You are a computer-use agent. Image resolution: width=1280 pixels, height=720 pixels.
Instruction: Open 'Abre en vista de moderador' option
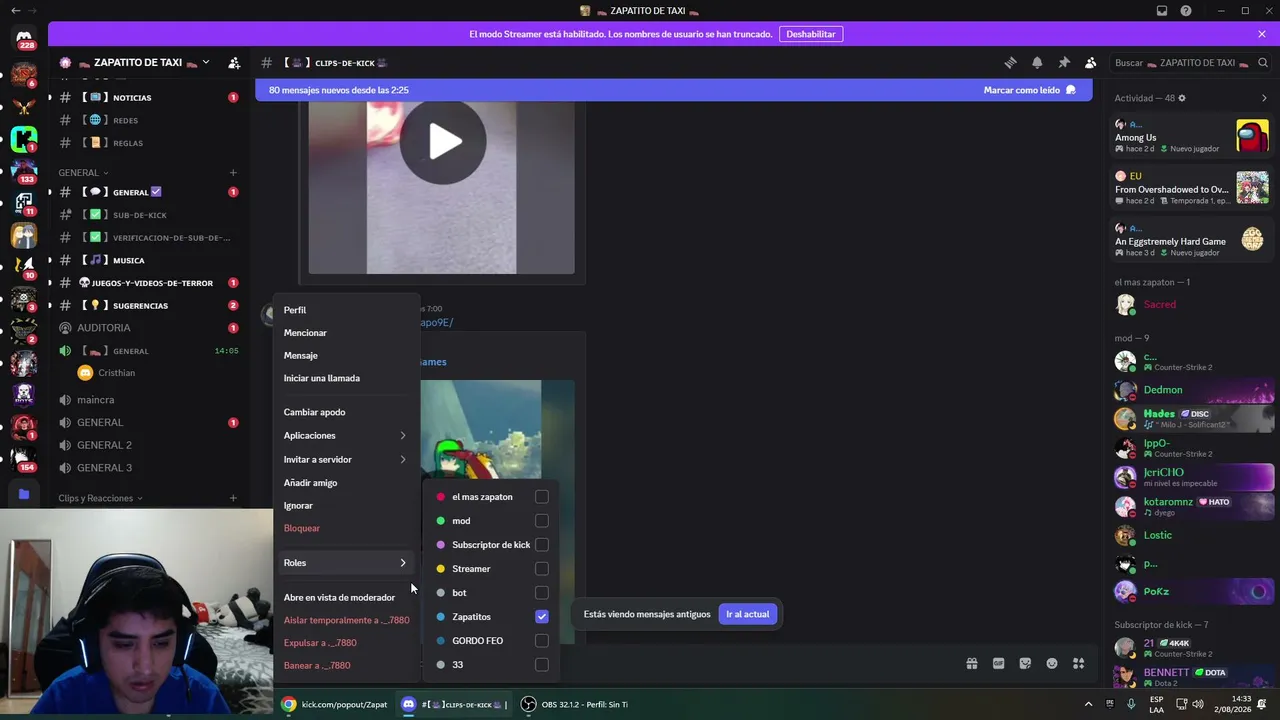[x=345, y=598]
